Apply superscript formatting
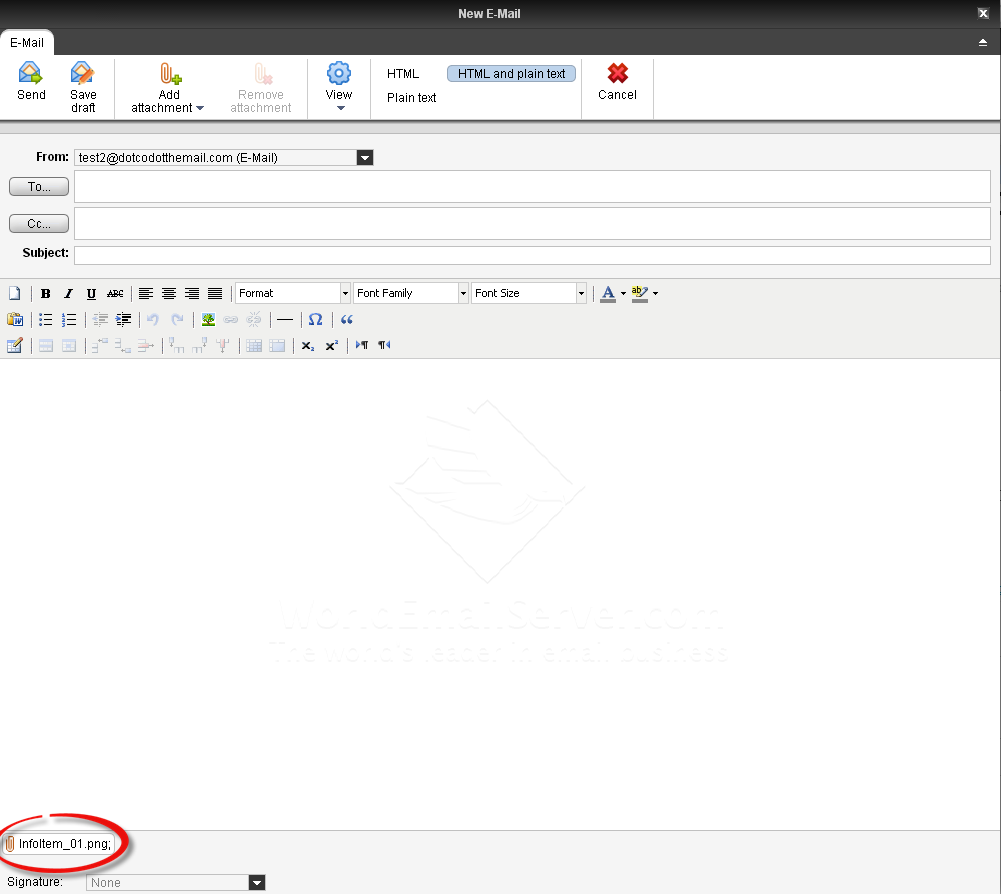This screenshot has height=894, width=1001. click(x=331, y=345)
